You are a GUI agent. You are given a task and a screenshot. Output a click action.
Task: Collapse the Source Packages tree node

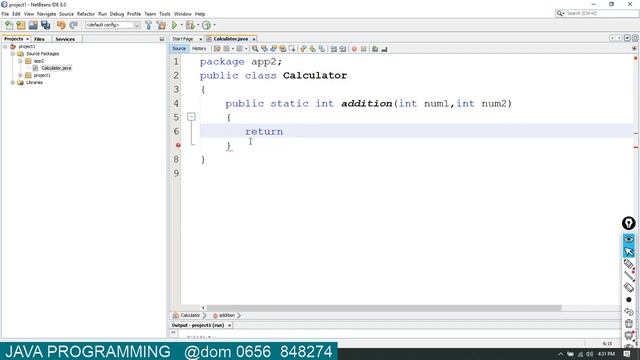13,54
